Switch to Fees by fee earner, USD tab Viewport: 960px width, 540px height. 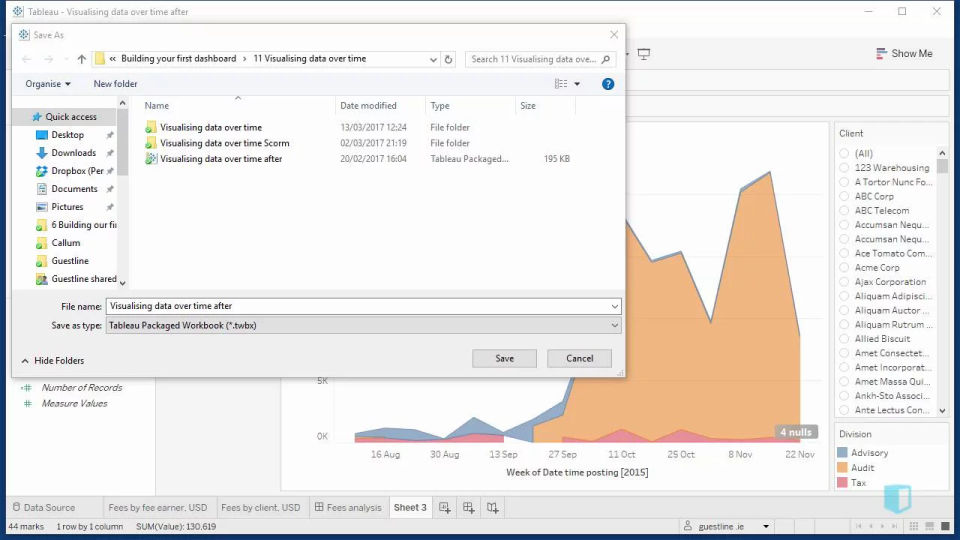coord(157,508)
